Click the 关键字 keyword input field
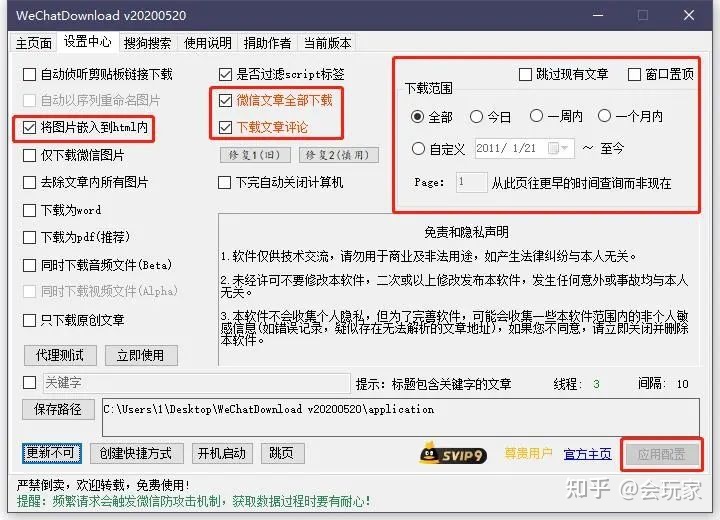This screenshot has height=520, width=720. pyautogui.click(x=197, y=383)
